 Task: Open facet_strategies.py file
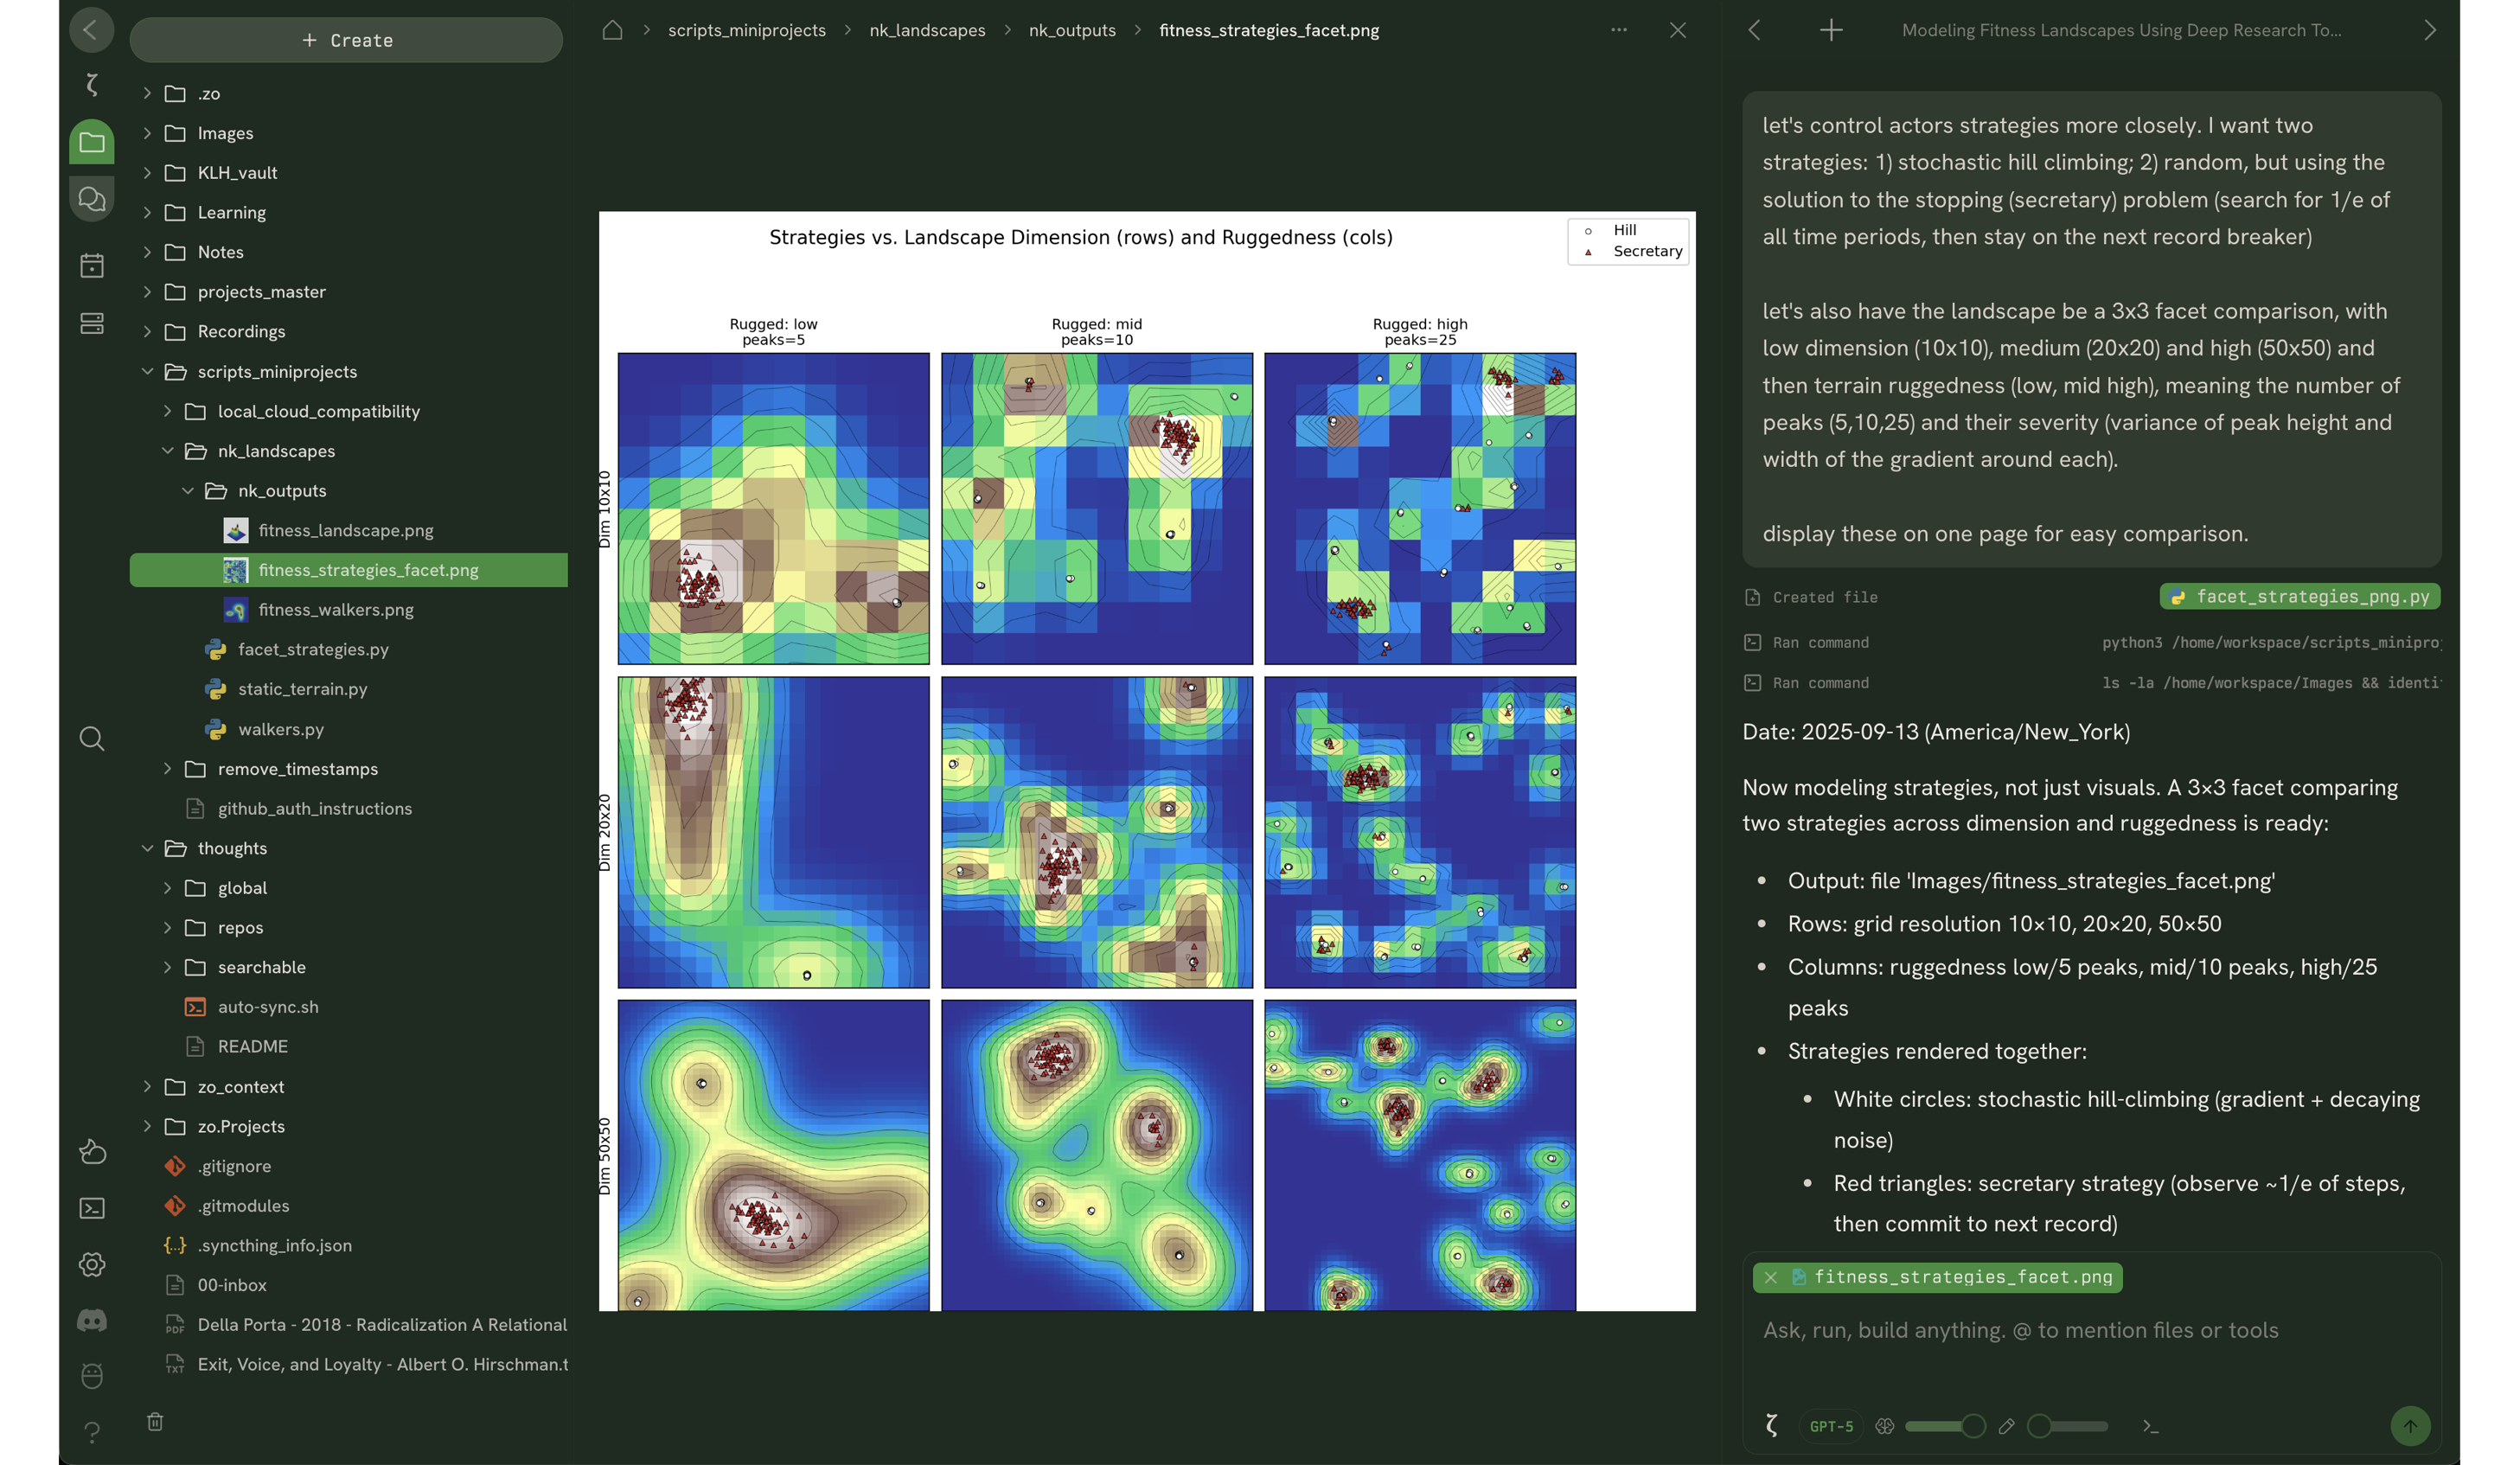point(313,649)
